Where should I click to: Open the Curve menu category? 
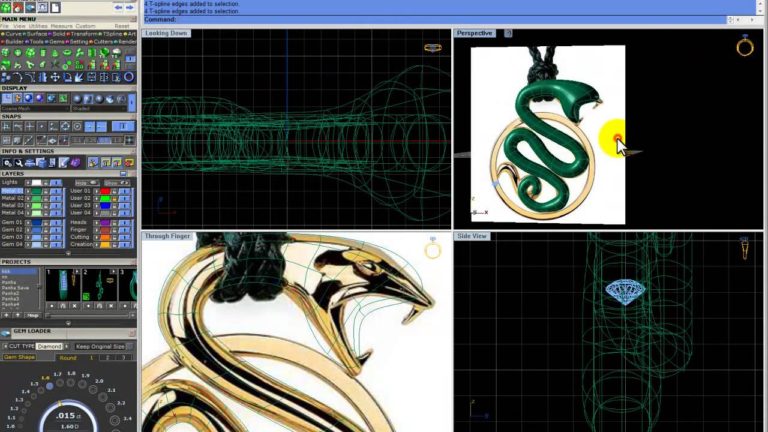coord(13,34)
